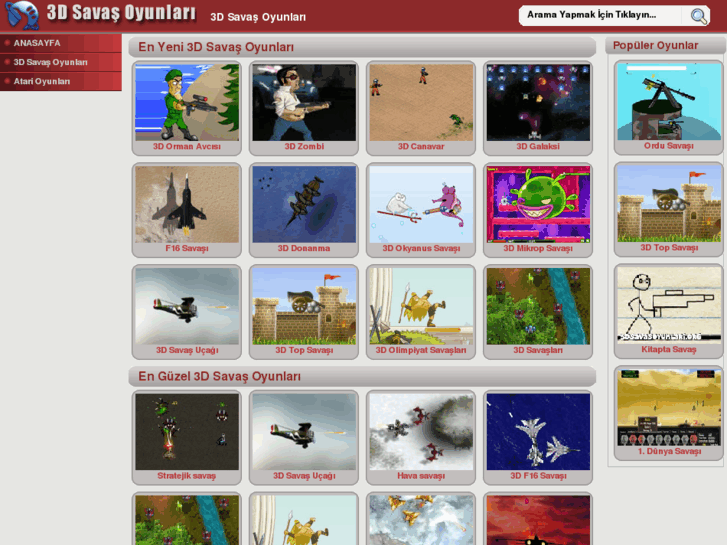Screen dimensions: 727x545
Task: Click the '1. Dünya Savaşı' title link
Action: click(x=669, y=451)
